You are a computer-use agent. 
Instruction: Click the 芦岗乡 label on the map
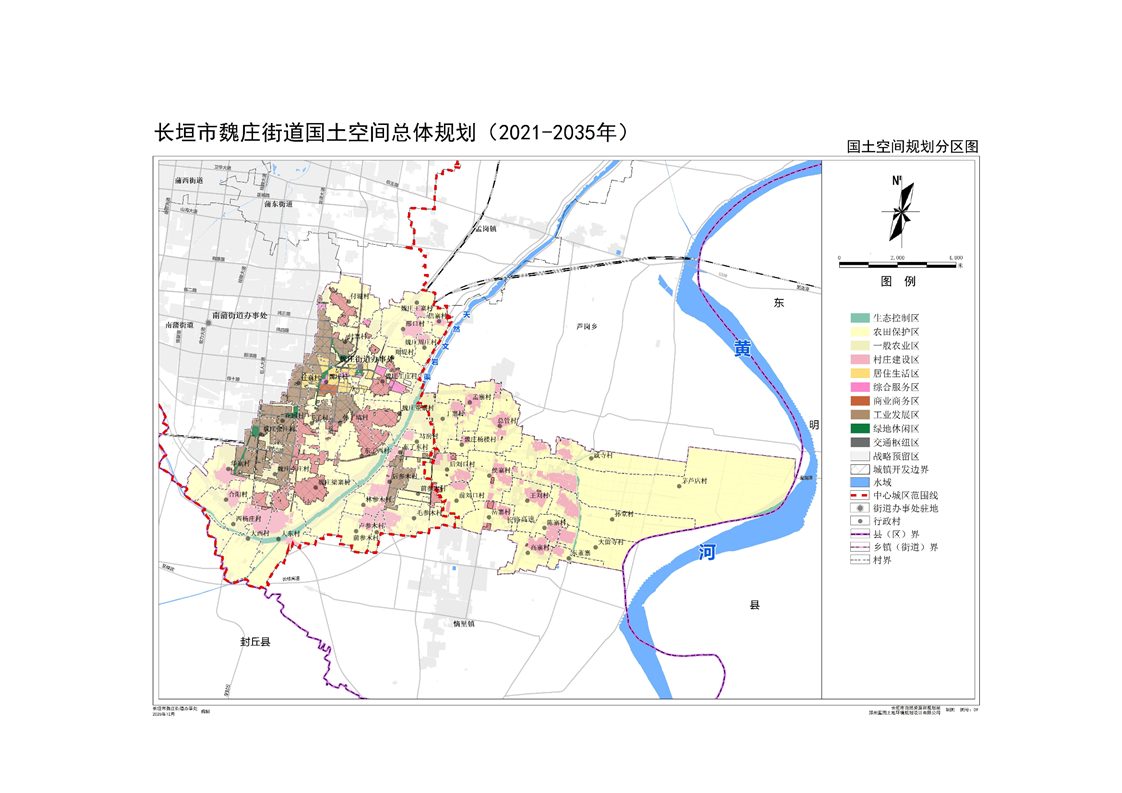click(587, 327)
